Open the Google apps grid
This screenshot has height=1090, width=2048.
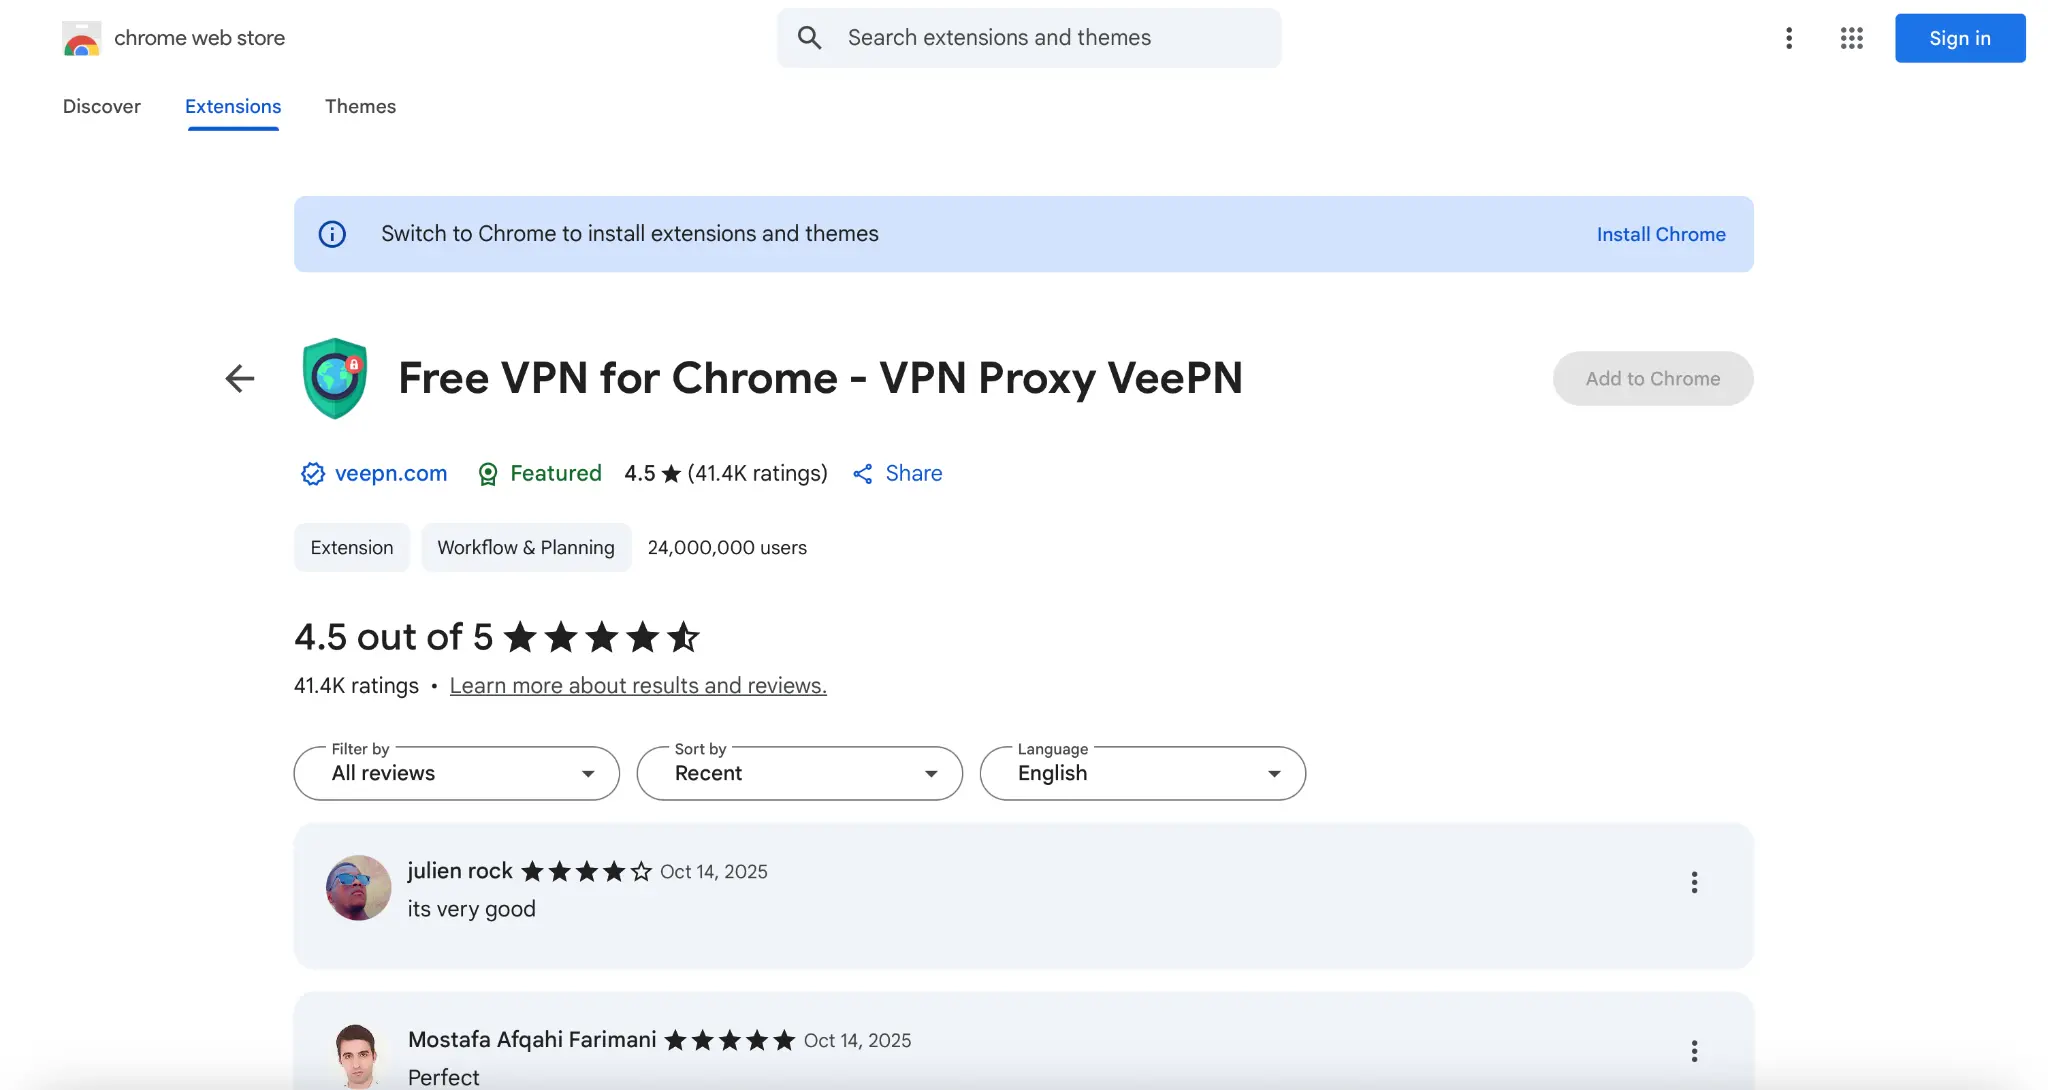[x=1851, y=38]
